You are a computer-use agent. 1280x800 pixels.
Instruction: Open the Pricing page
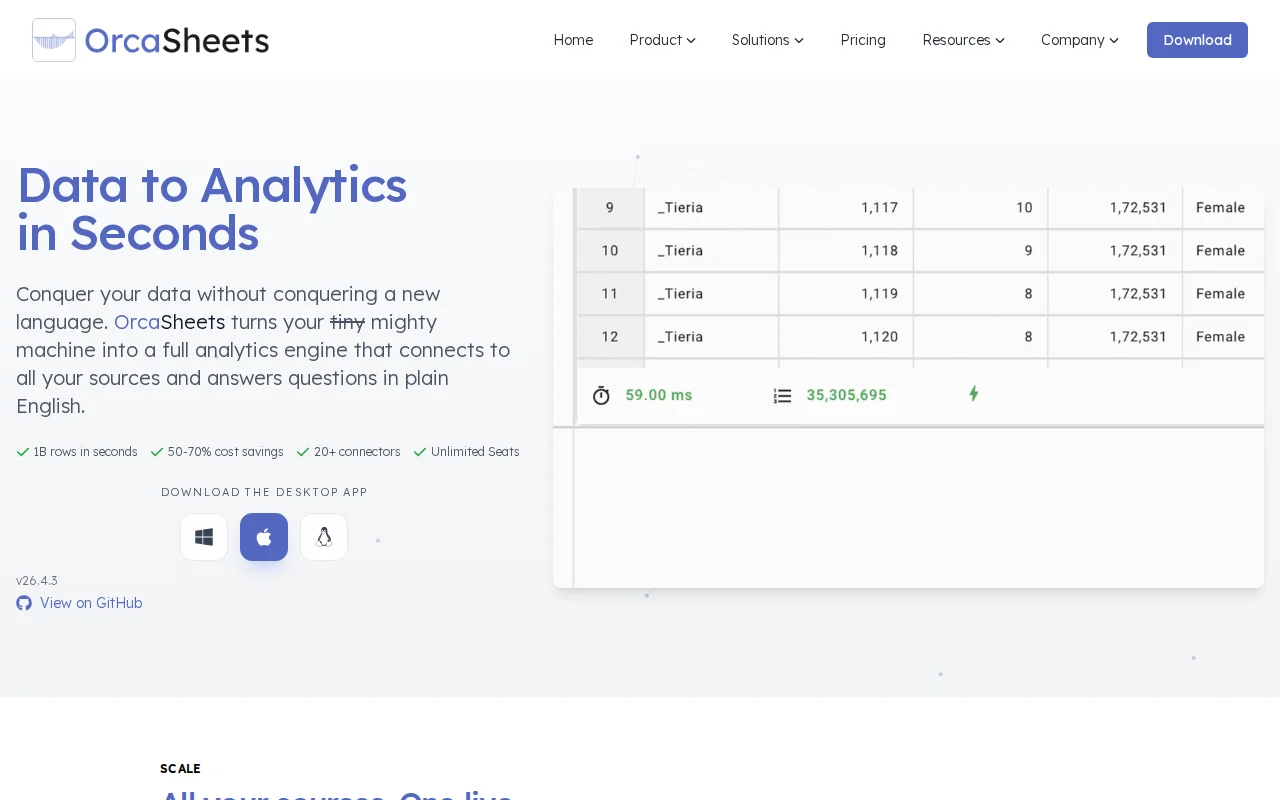pyautogui.click(x=863, y=40)
